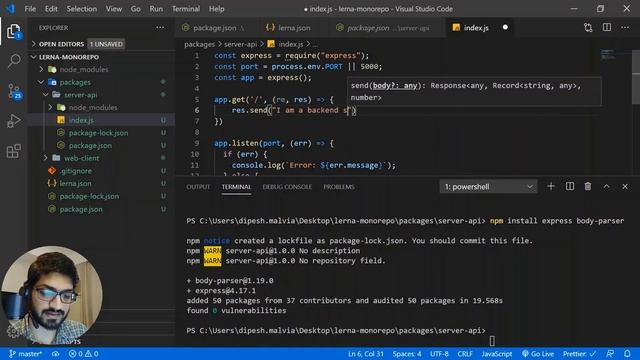Open terminal selector dropdown 1: powershell
The width and height of the screenshot is (640, 360).
488,187
